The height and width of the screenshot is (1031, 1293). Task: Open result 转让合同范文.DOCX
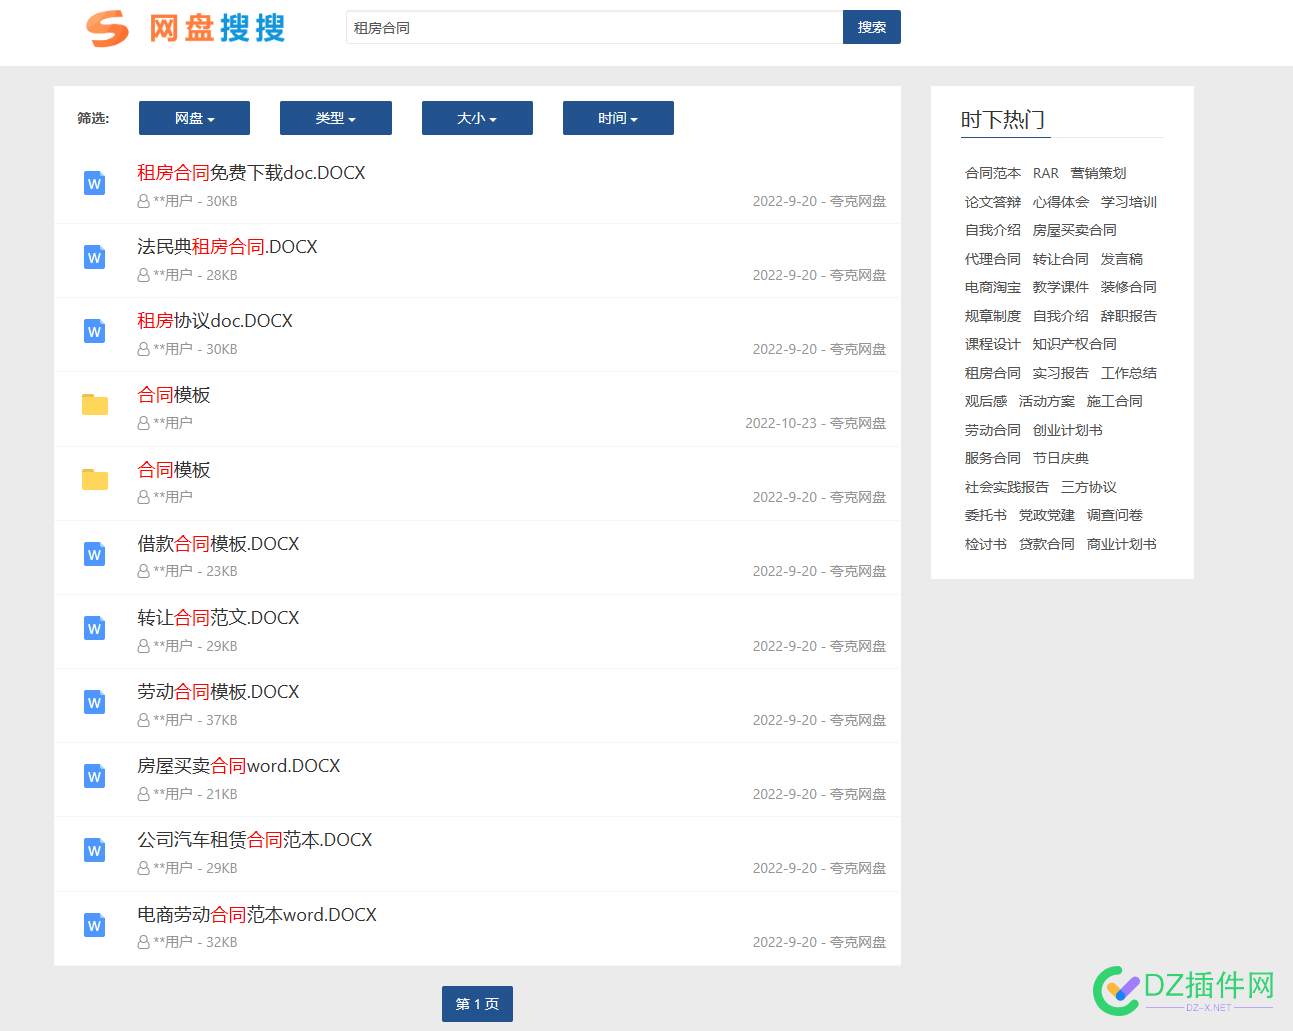coord(218,618)
